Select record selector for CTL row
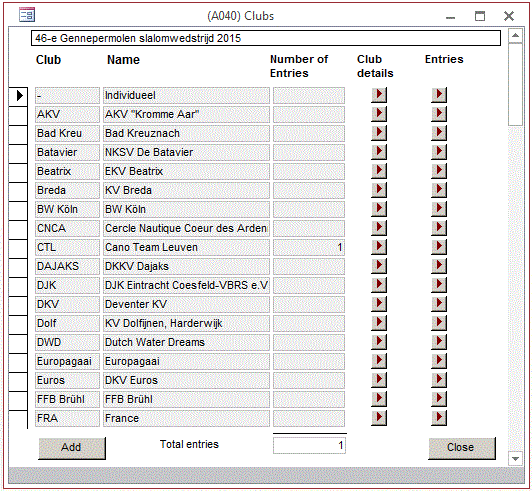 (18, 247)
